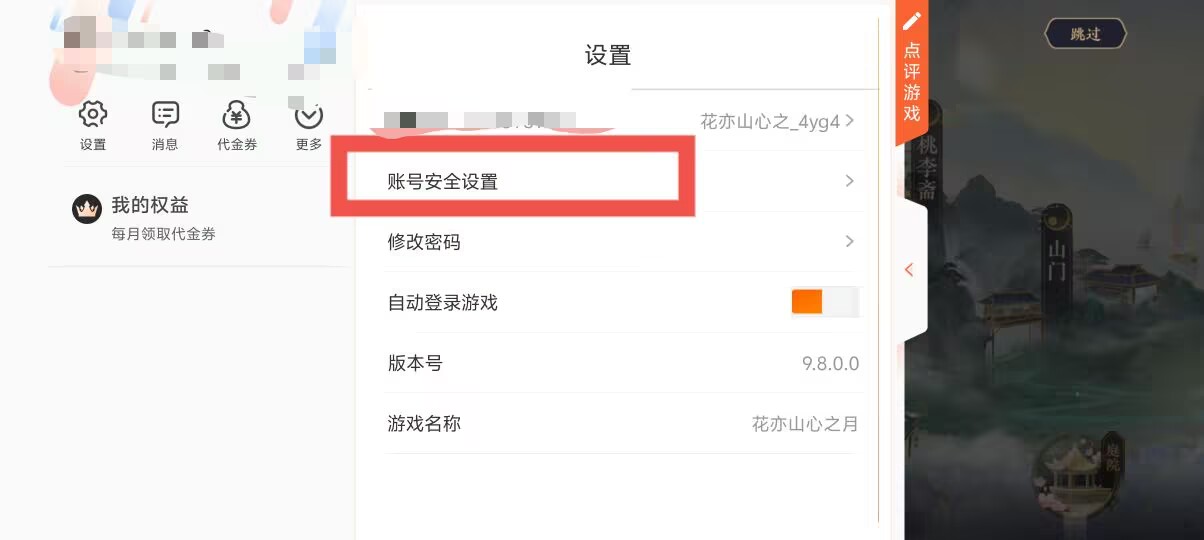
Task: Click the 游戏名称 花亦山心之月 row
Action: [x=621, y=424]
